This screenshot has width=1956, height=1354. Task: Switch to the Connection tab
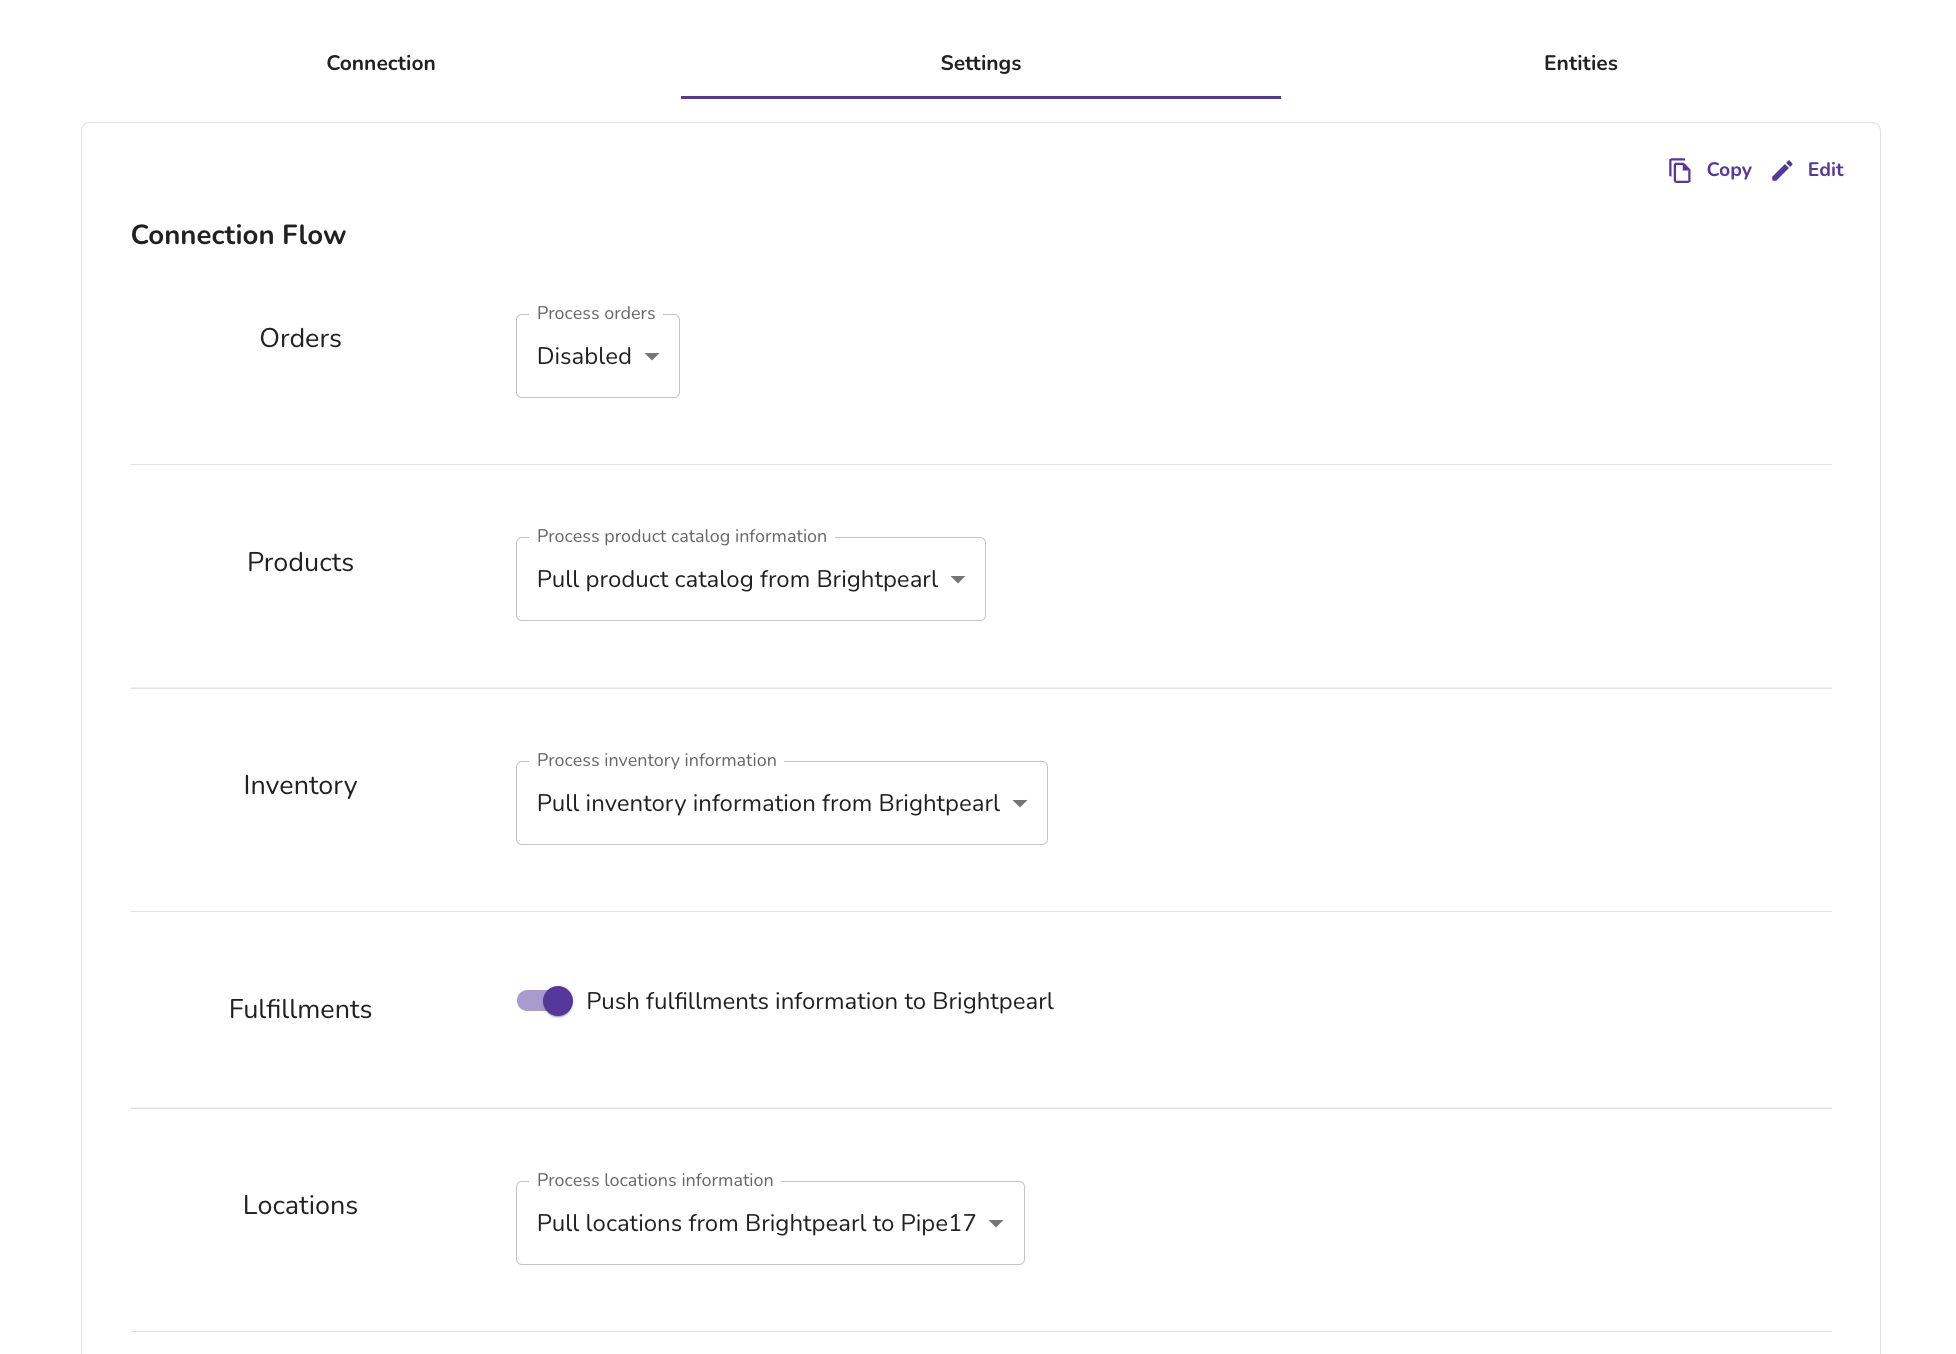tap(381, 63)
